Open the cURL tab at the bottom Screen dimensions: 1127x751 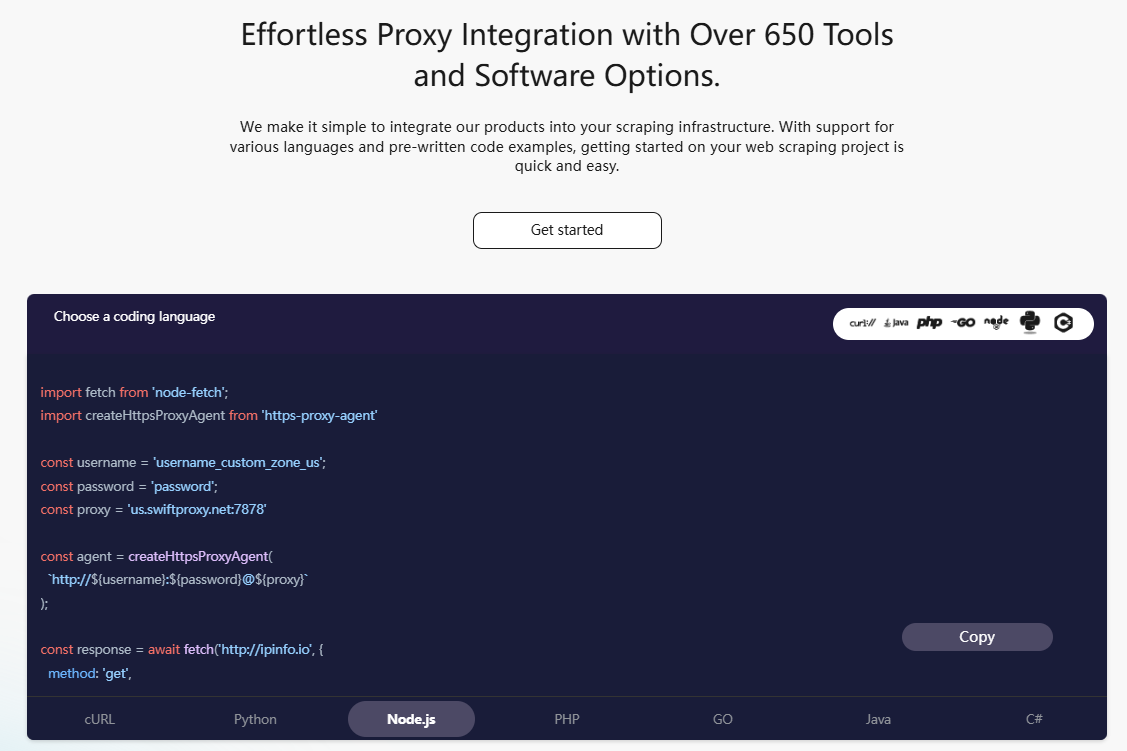point(99,719)
